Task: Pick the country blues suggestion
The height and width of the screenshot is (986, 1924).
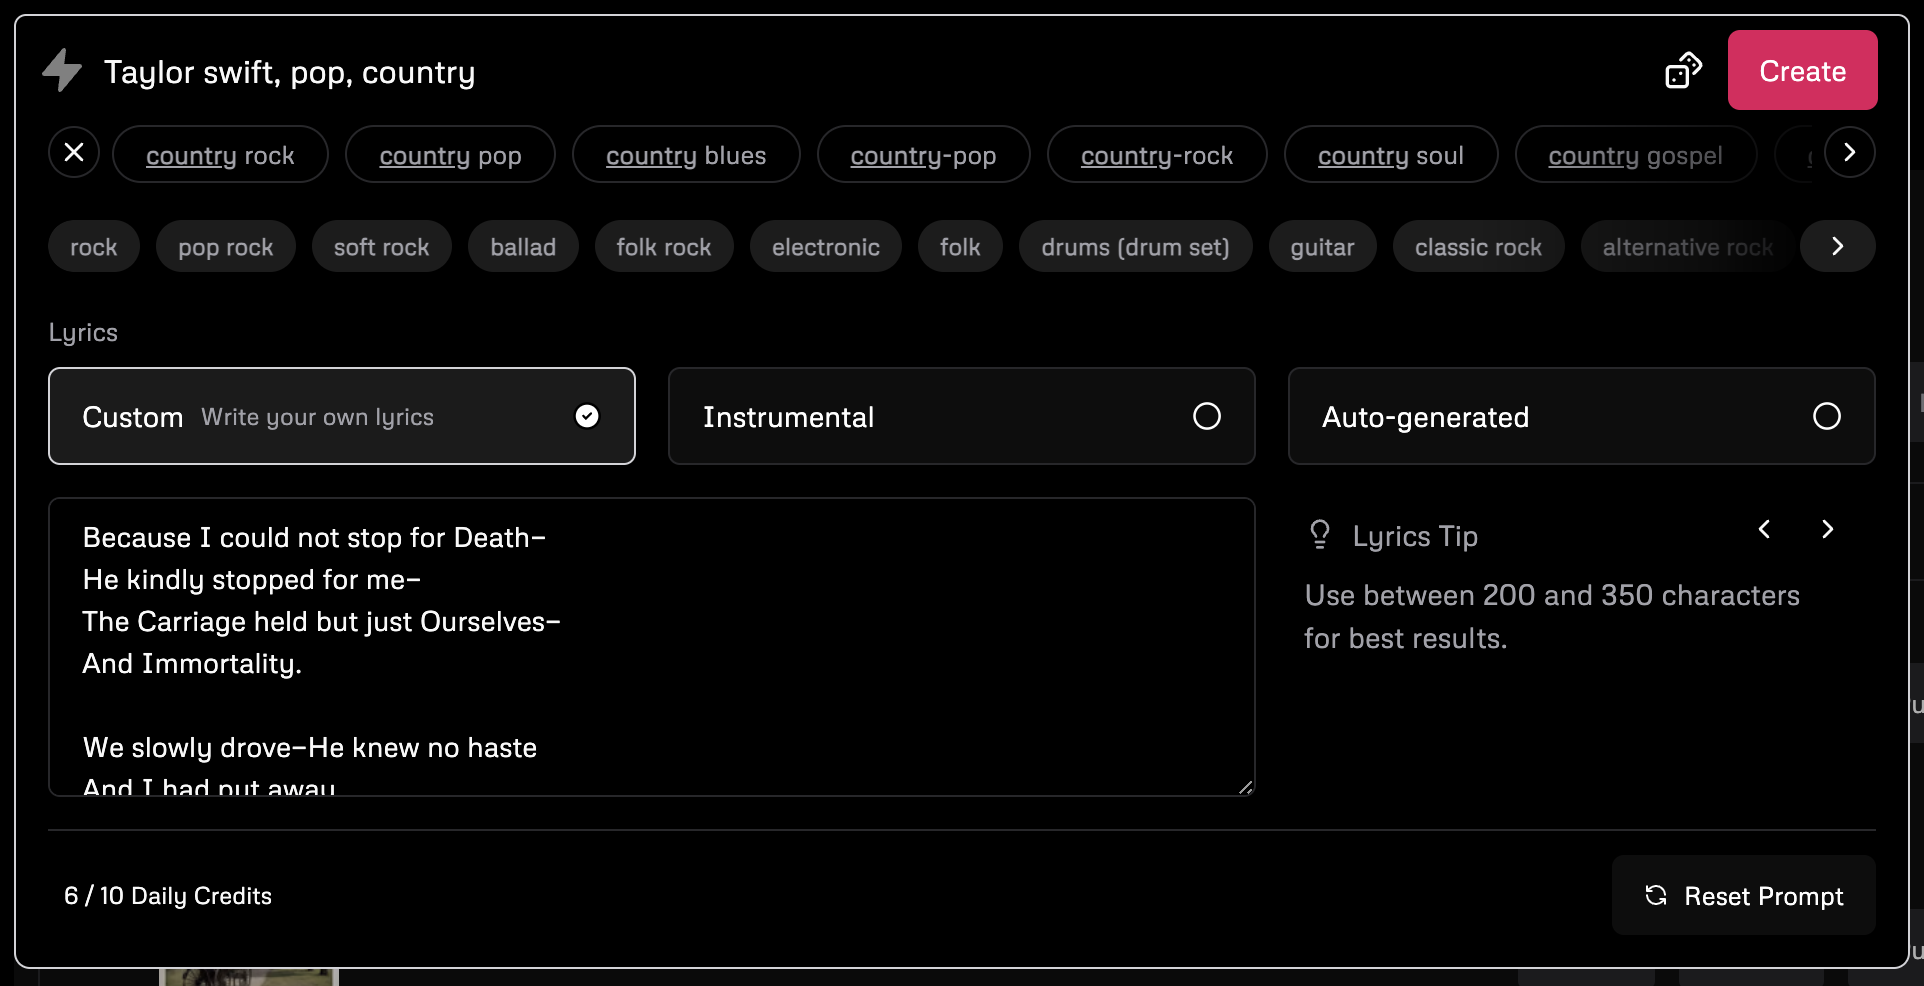Action: (x=686, y=155)
